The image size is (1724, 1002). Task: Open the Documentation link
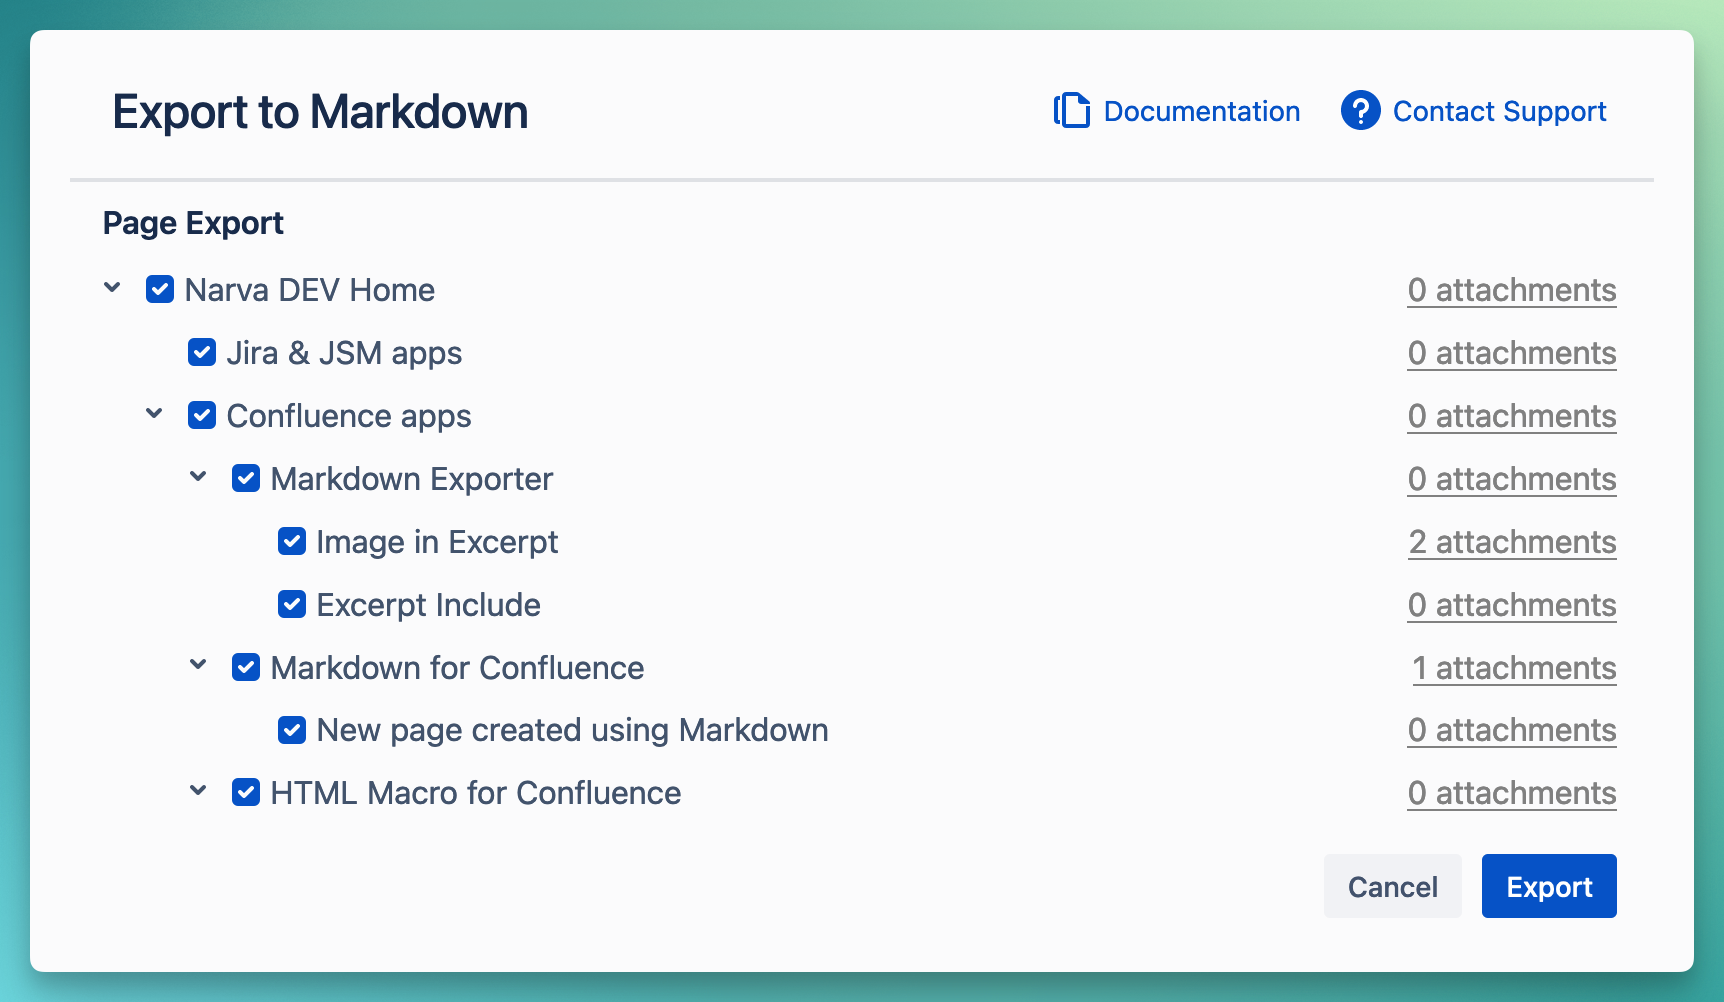point(1201,111)
